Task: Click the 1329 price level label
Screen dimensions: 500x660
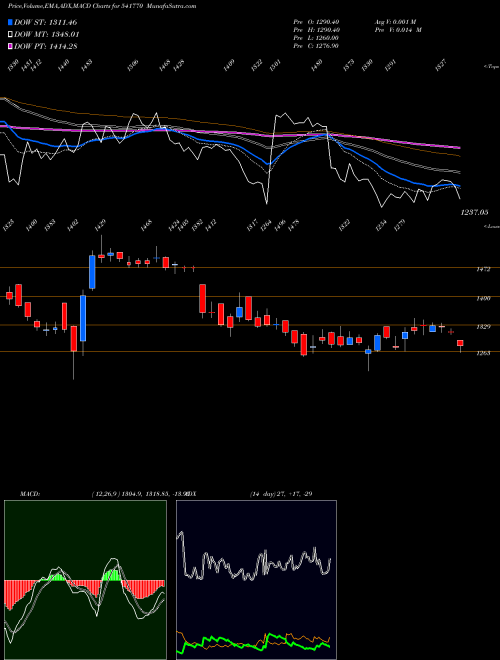Action: pyautogui.click(x=483, y=327)
